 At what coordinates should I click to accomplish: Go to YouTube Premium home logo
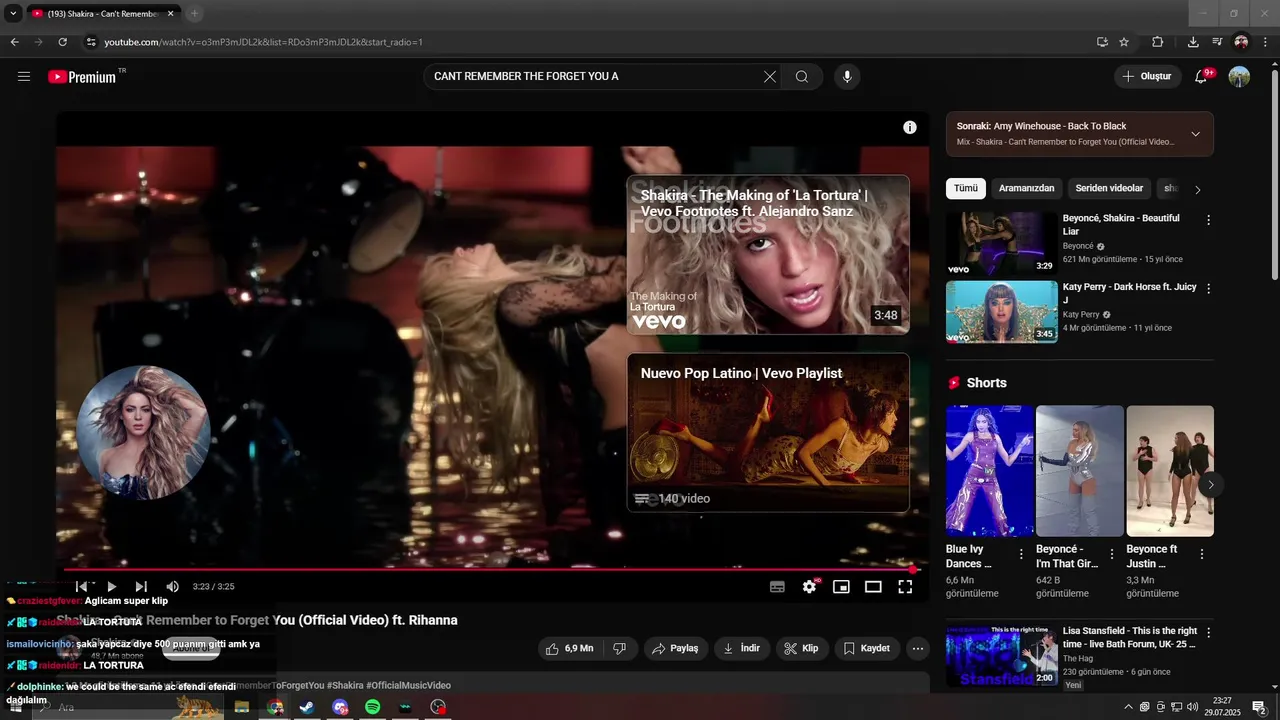(82, 77)
